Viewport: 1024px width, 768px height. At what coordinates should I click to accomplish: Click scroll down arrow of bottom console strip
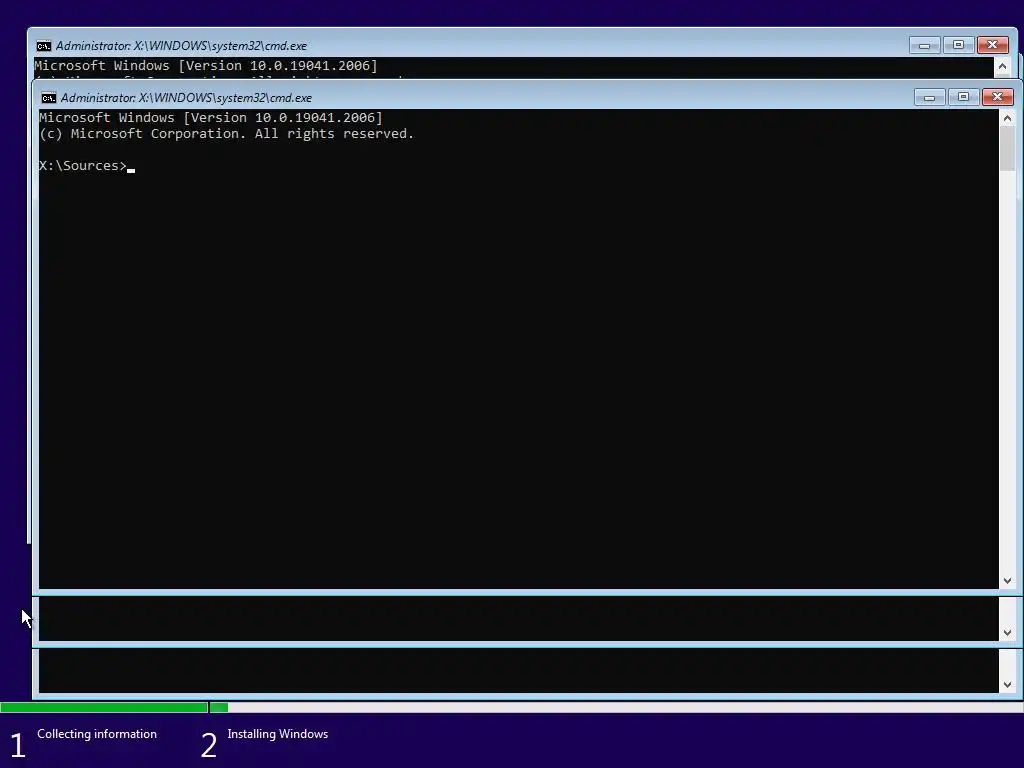click(x=1007, y=685)
